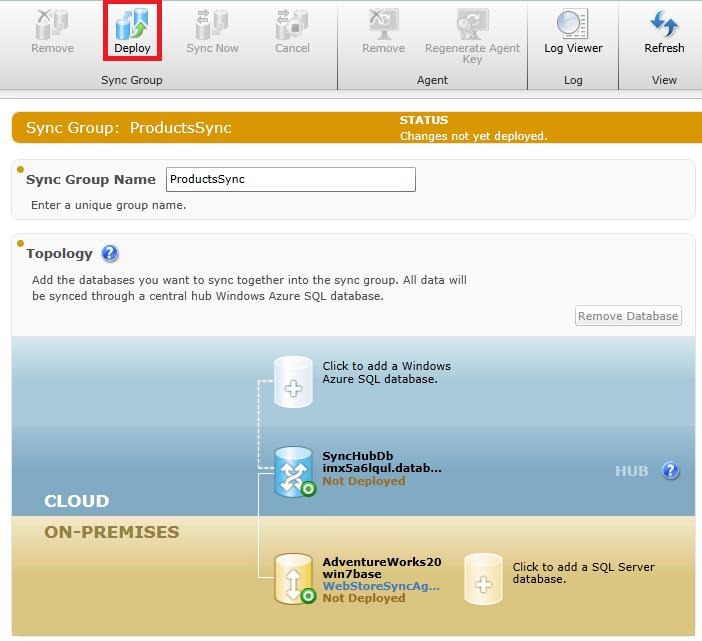Click the Sync Group Name input field
The width and height of the screenshot is (702, 641).
(x=291, y=179)
